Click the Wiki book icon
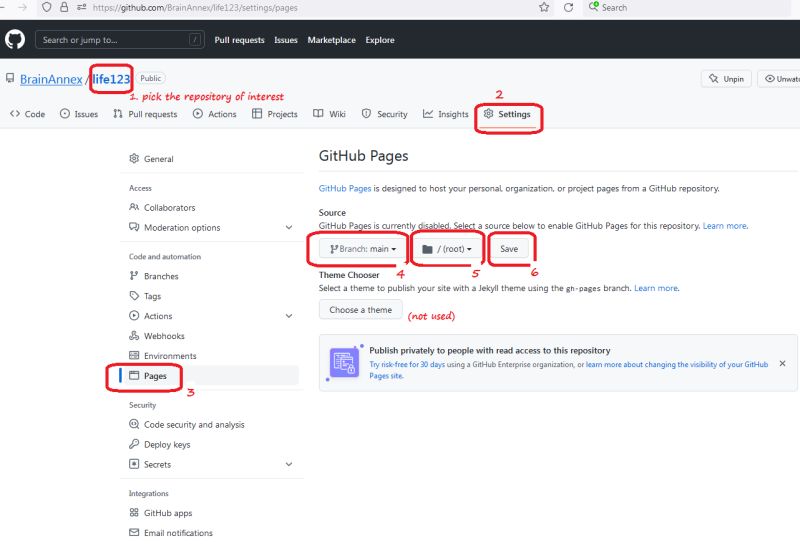Viewport: 800px width, 551px height. coord(318,113)
